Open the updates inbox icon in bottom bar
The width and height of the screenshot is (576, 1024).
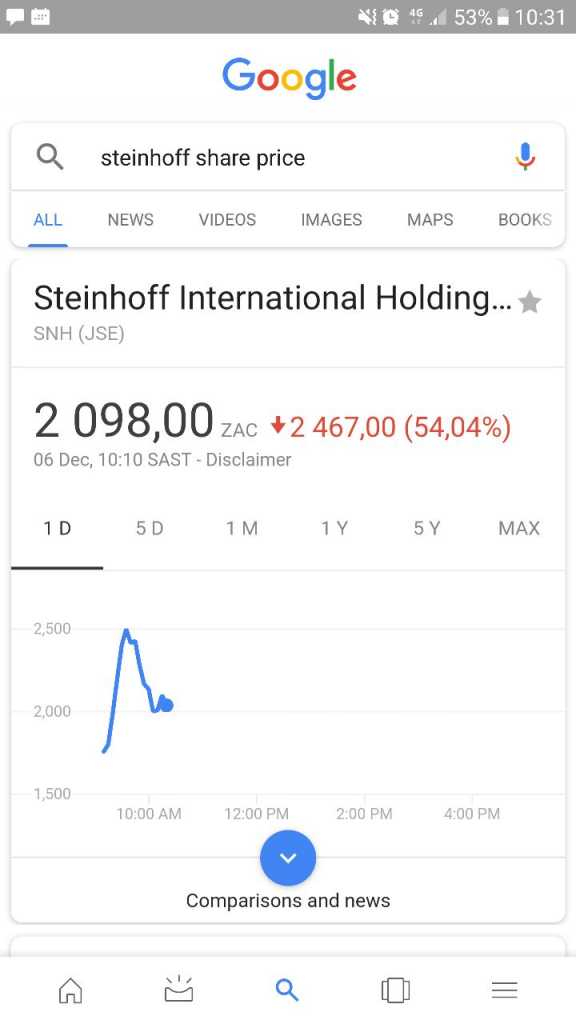pyautogui.click(x=178, y=989)
